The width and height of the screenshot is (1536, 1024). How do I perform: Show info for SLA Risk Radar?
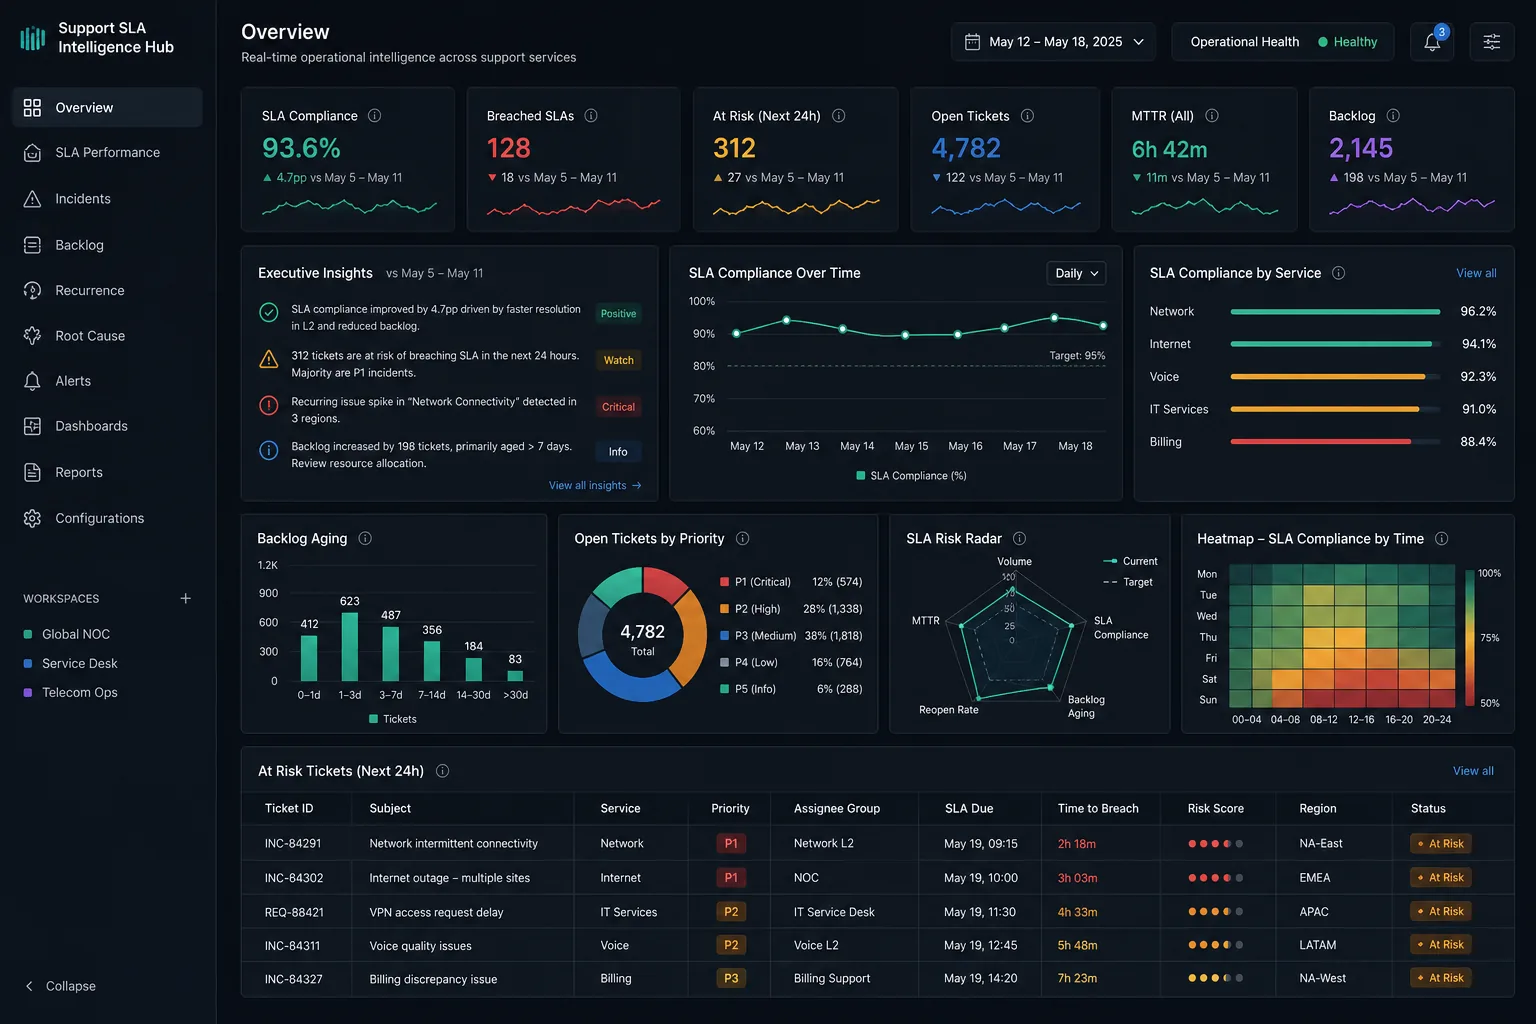pyautogui.click(x=1019, y=538)
